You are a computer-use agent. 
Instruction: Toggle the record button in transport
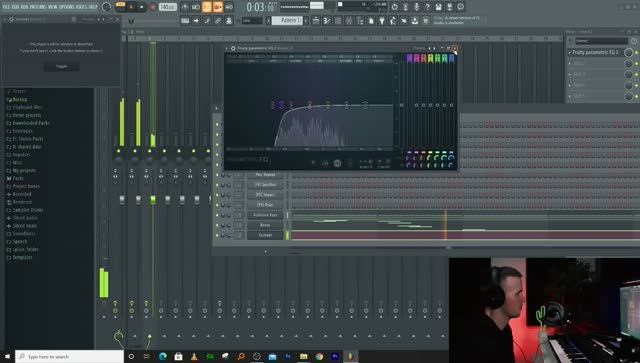pyautogui.click(x=152, y=7)
